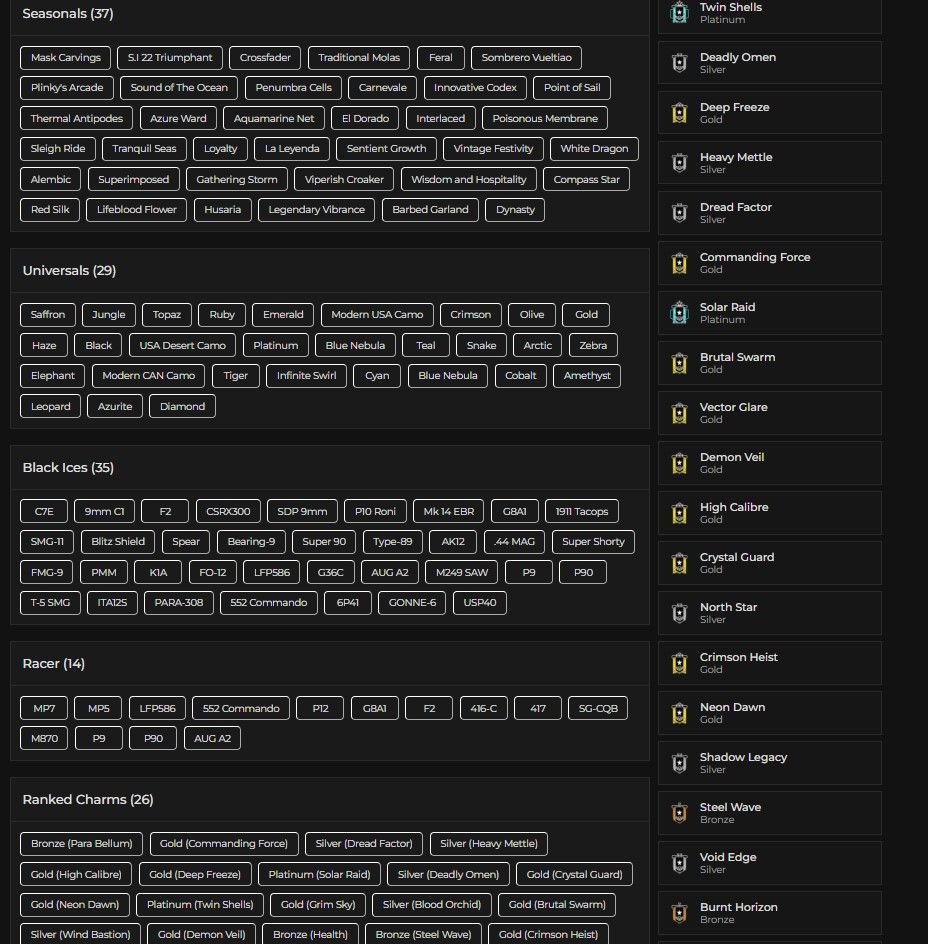Click the Vector Glare gold emblem icon
The width and height of the screenshot is (928, 944).
tap(679, 412)
